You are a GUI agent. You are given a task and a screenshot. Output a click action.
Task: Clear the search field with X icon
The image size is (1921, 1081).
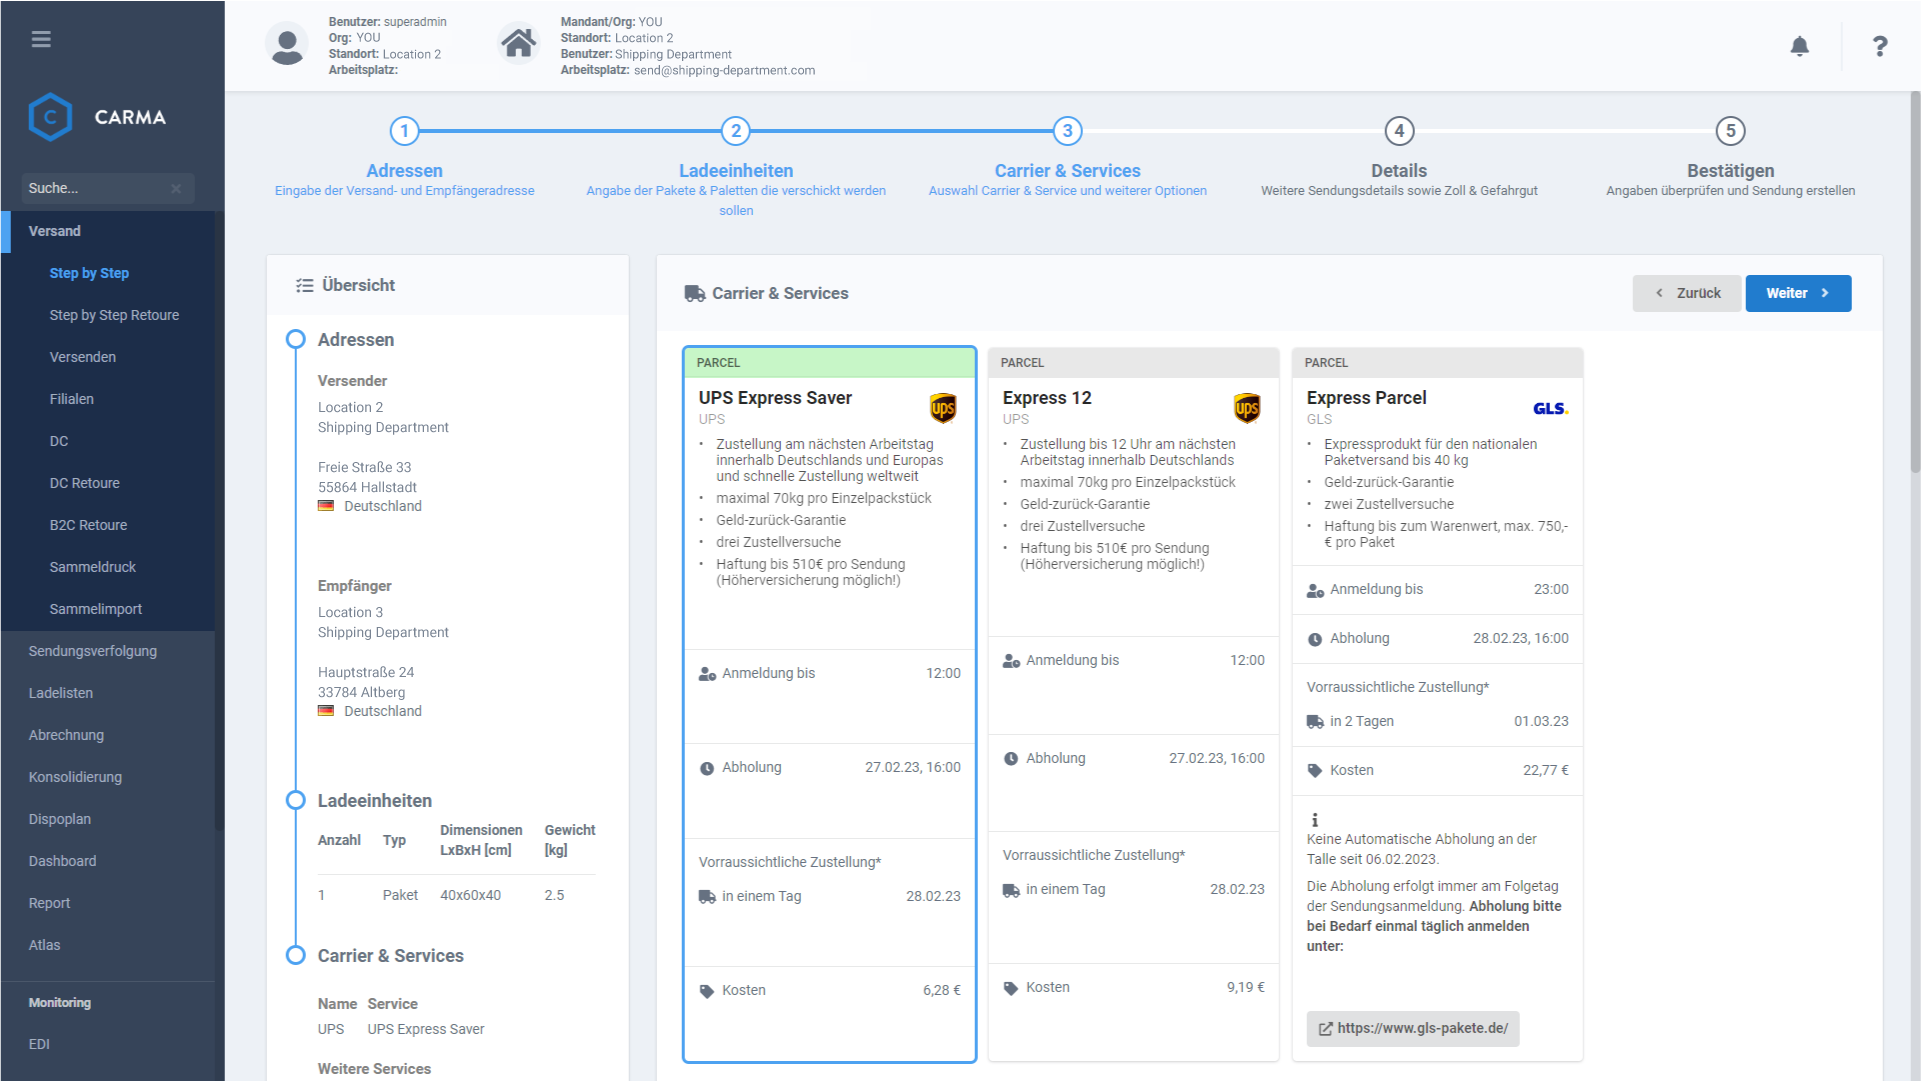(176, 188)
